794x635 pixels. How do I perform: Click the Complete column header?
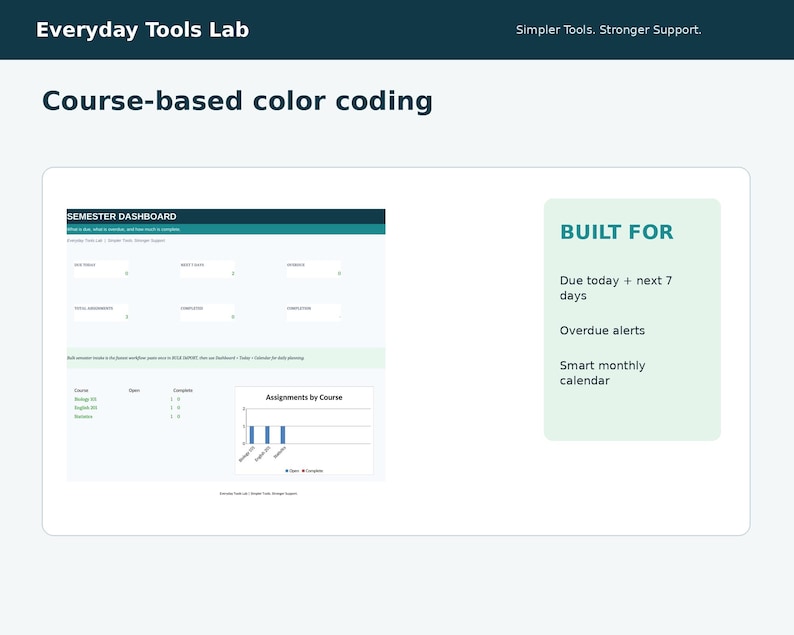[183, 390]
